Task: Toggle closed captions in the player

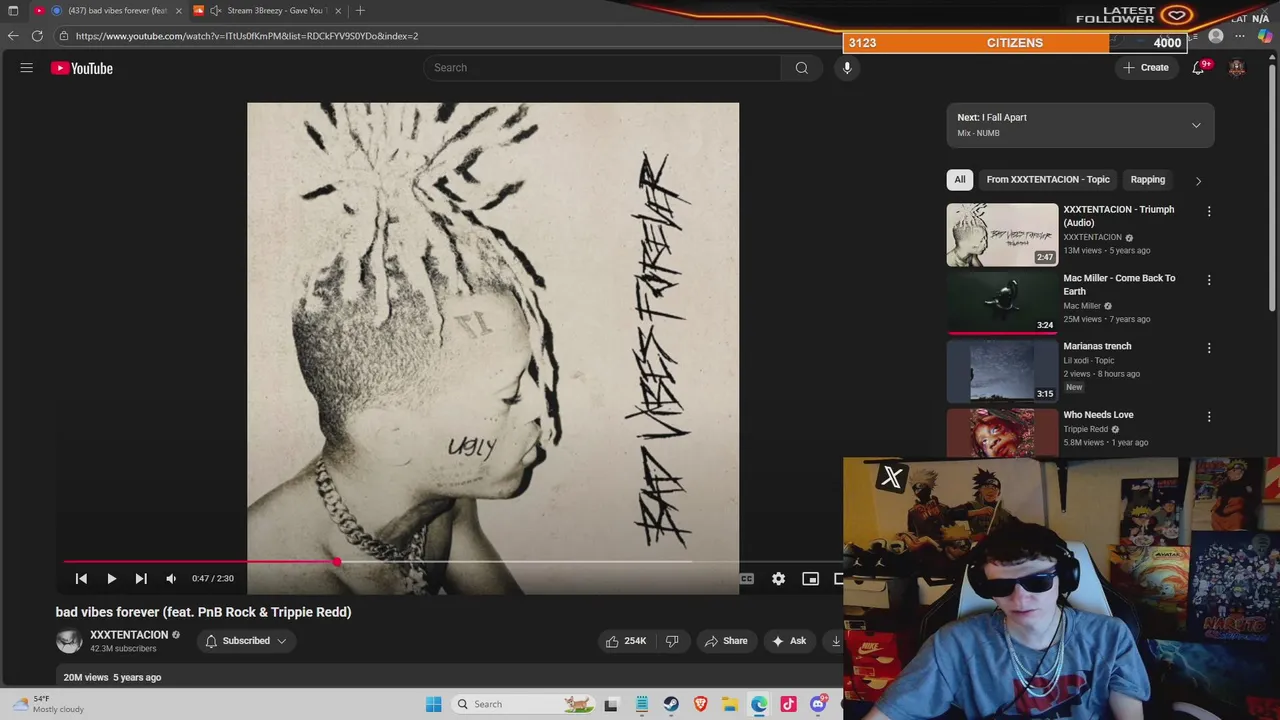Action: click(746, 578)
